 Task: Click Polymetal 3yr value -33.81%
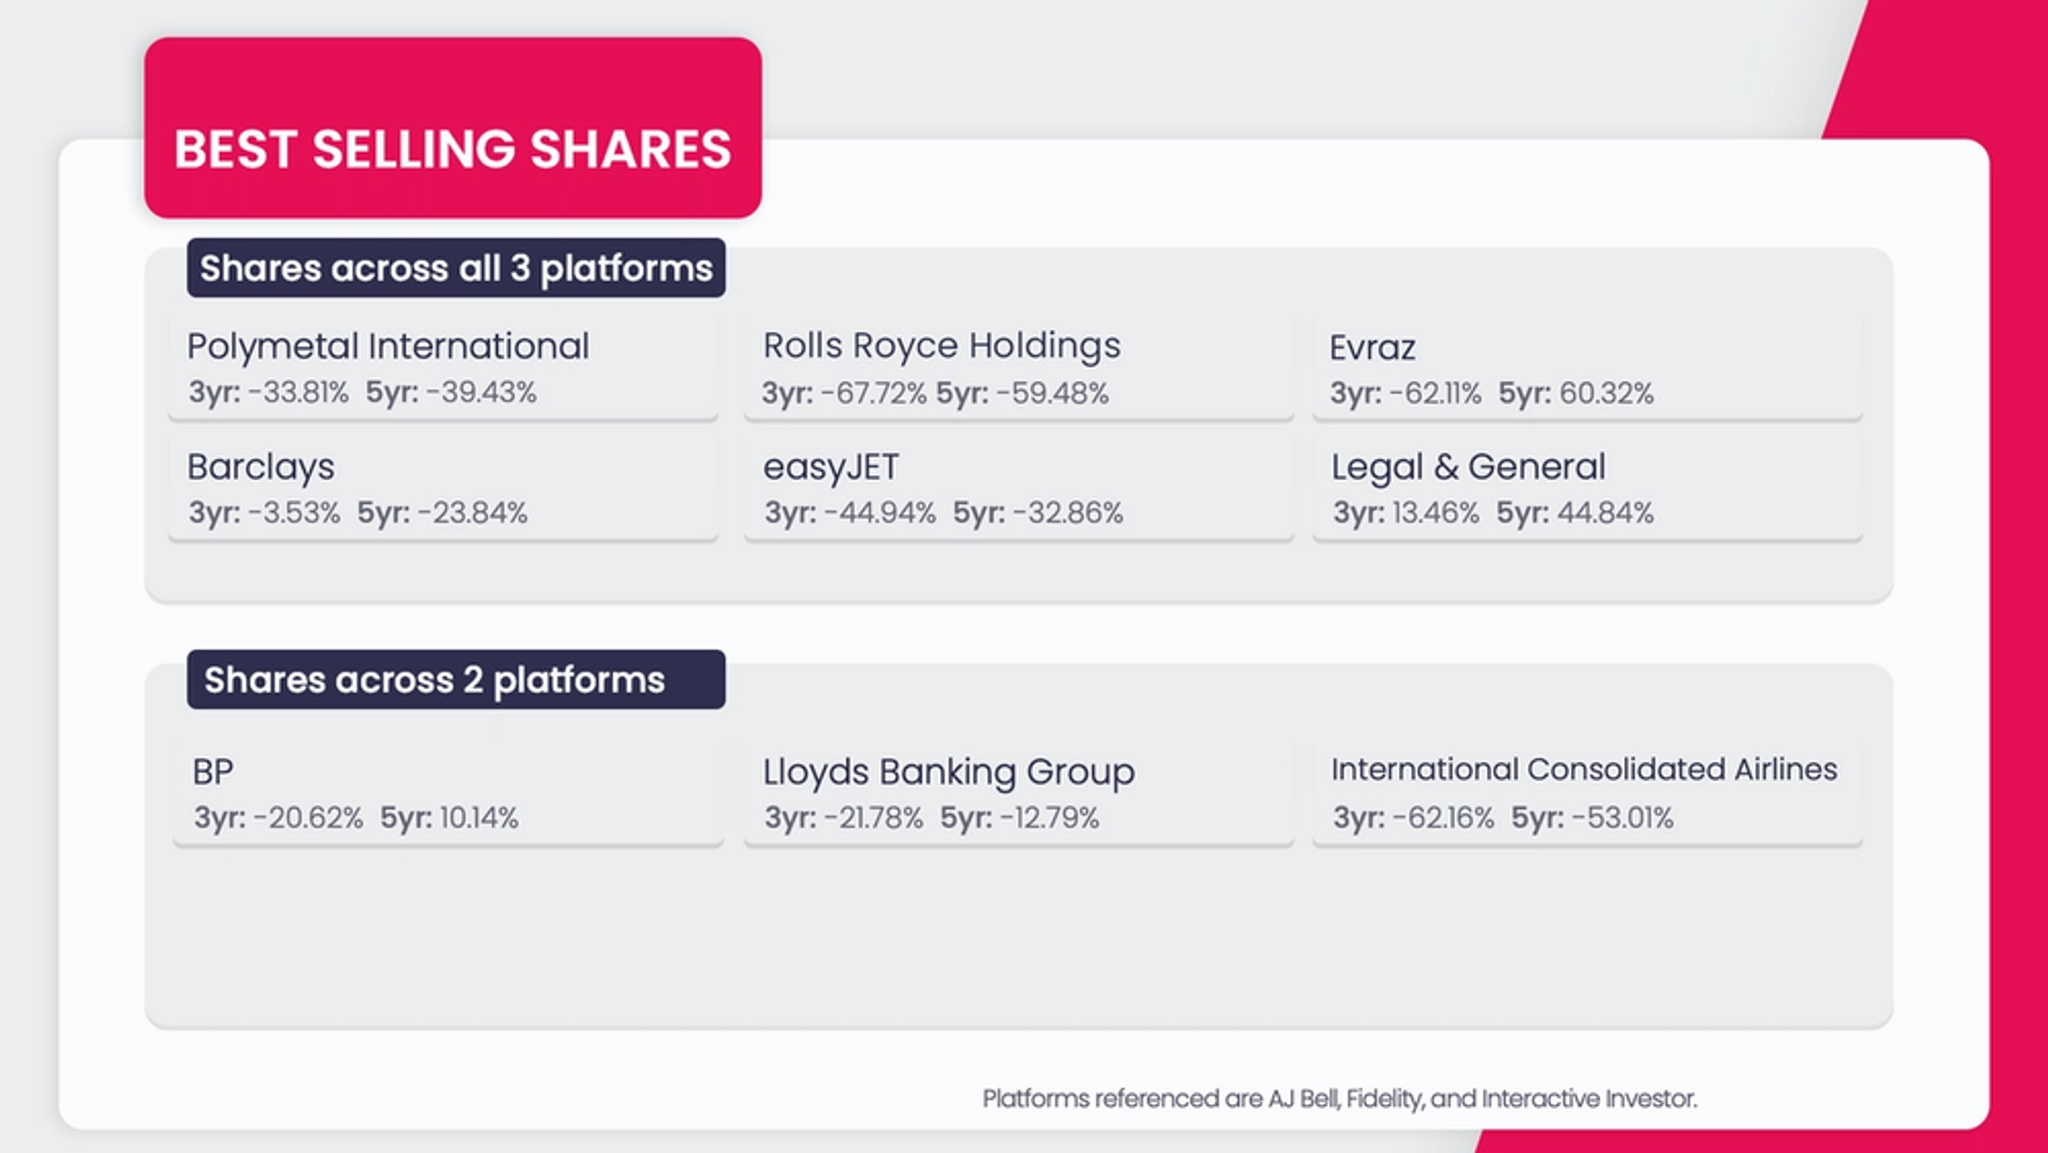(298, 392)
